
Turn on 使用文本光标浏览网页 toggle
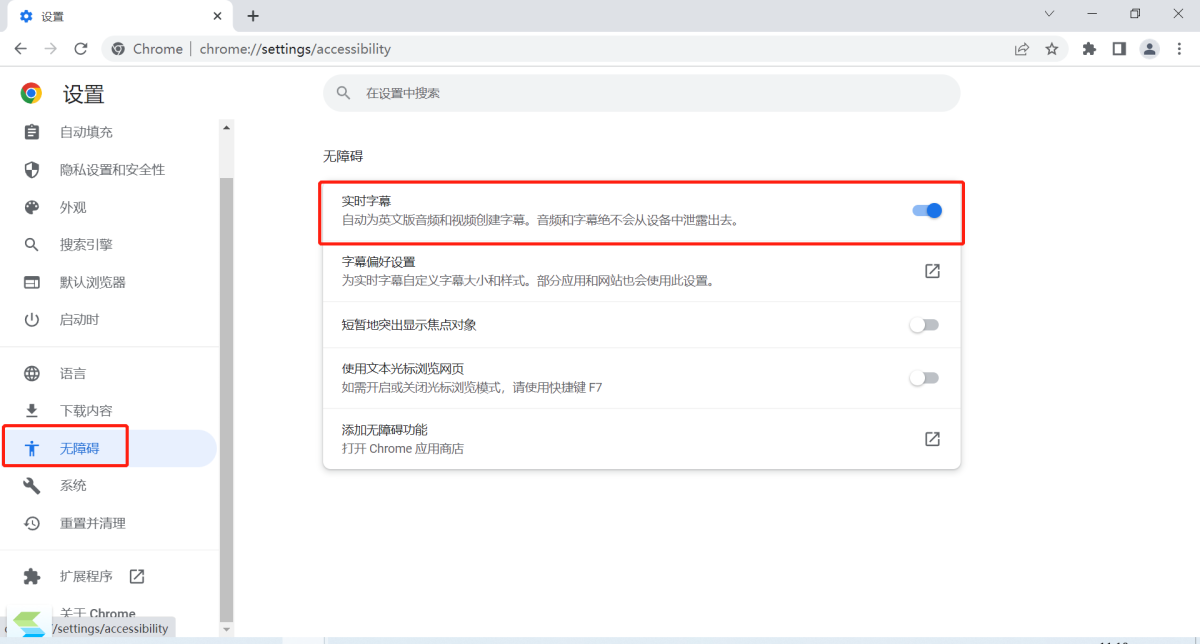tap(924, 378)
